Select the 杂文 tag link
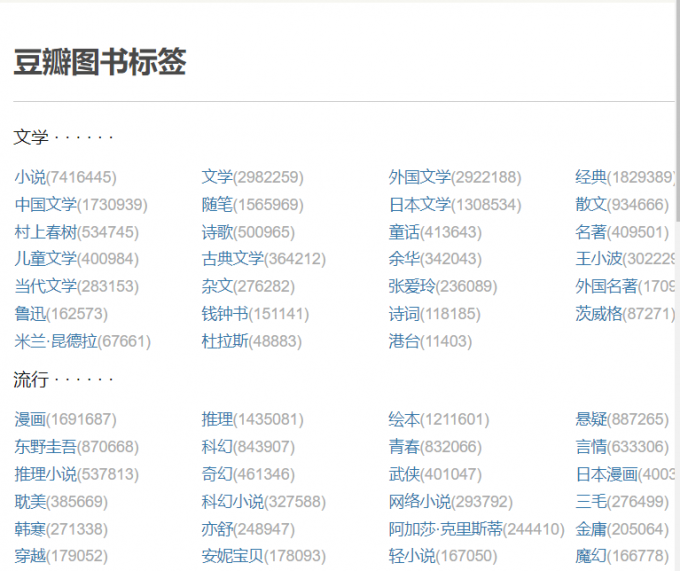680x571 pixels. [x=217, y=286]
